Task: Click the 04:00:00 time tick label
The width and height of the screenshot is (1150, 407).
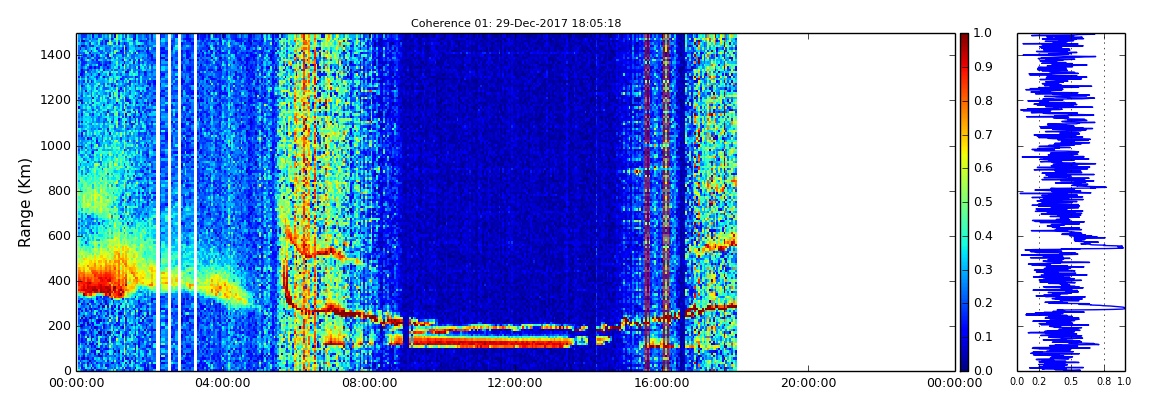Action: tap(224, 382)
